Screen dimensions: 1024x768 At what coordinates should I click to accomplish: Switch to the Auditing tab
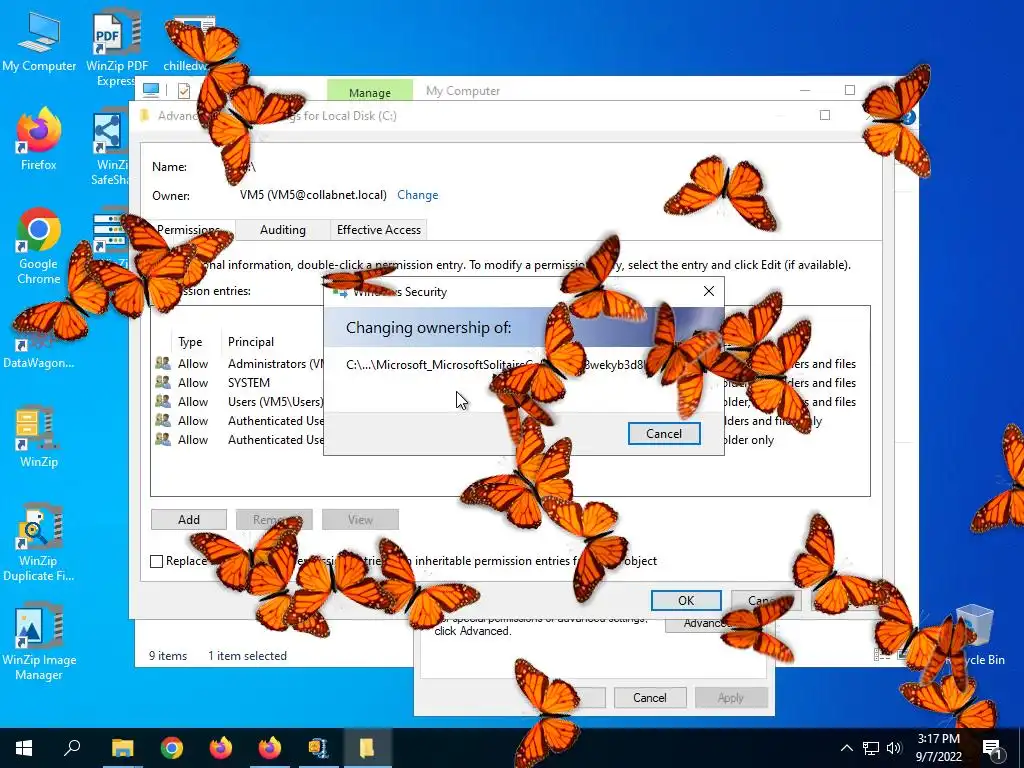pos(283,230)
